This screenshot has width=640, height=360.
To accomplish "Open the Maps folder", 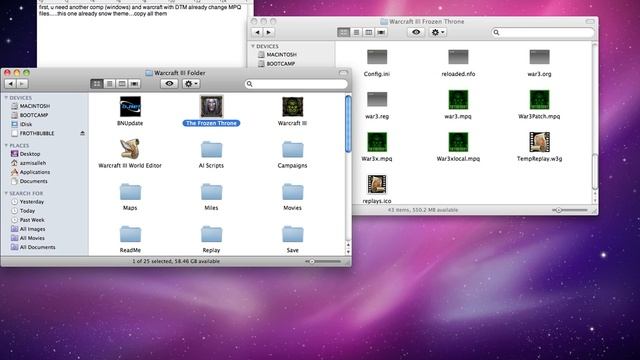I will point(130,192).
